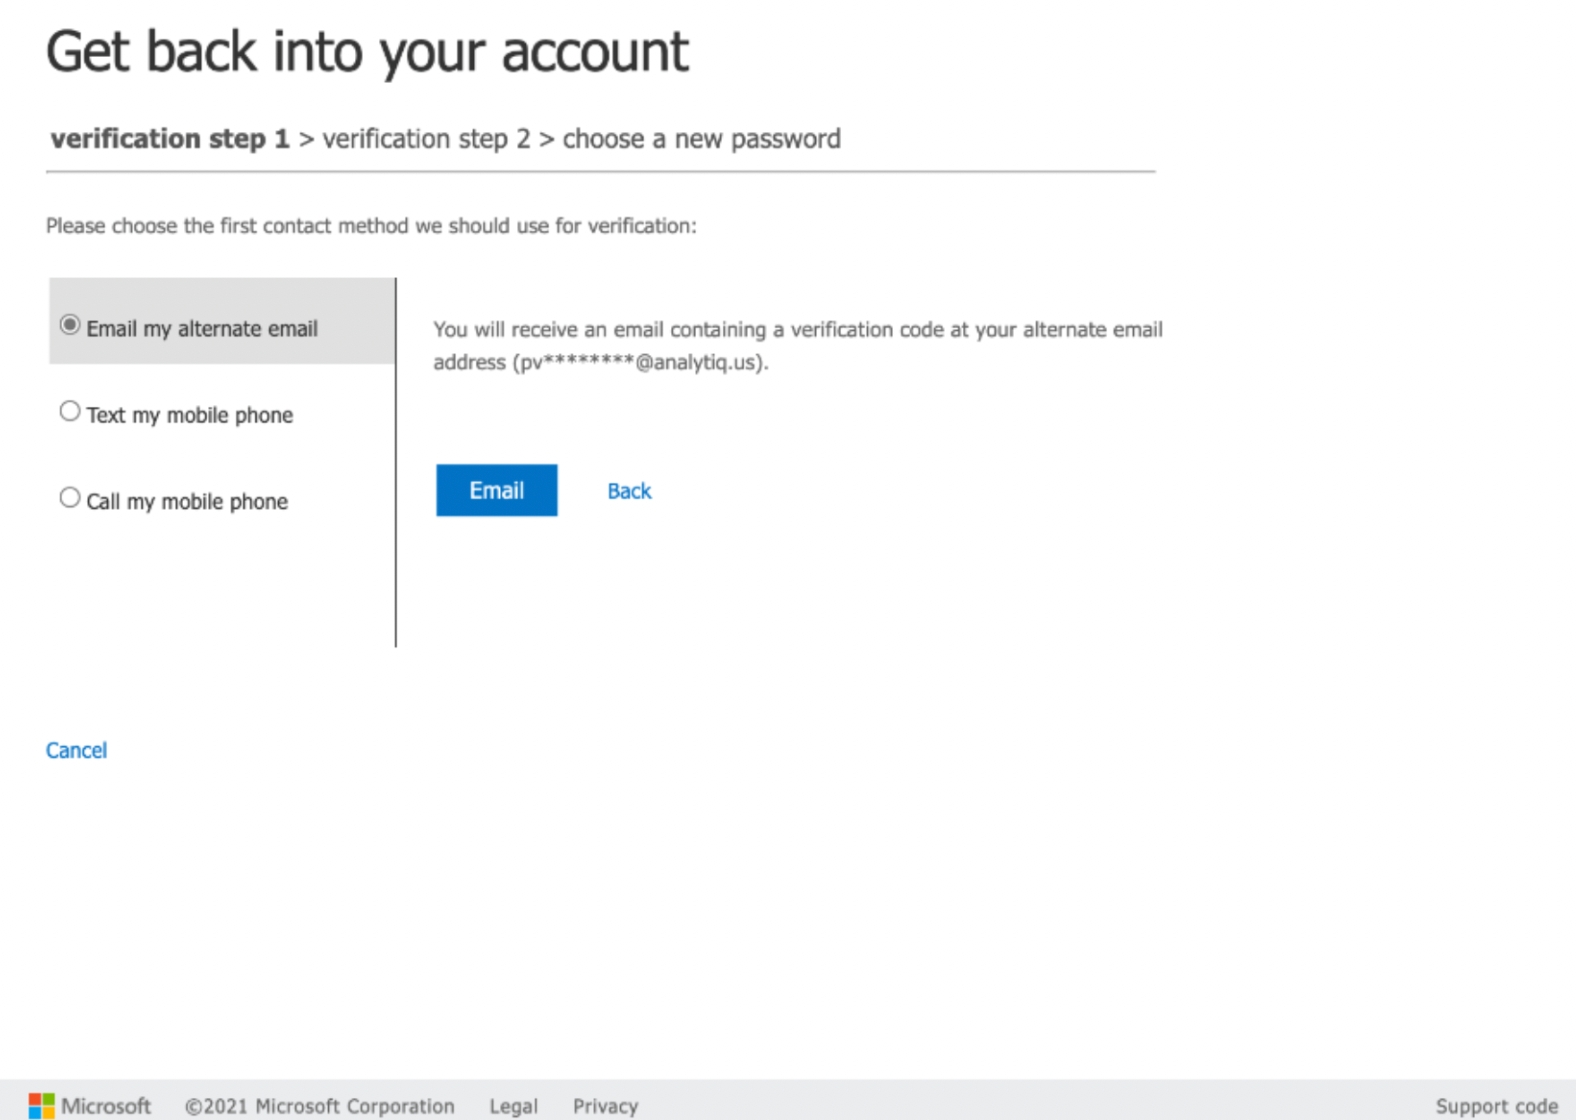Show the Support code in footer
The width and height of the screenshot is (1576, 1120).
point(1496,1106)
